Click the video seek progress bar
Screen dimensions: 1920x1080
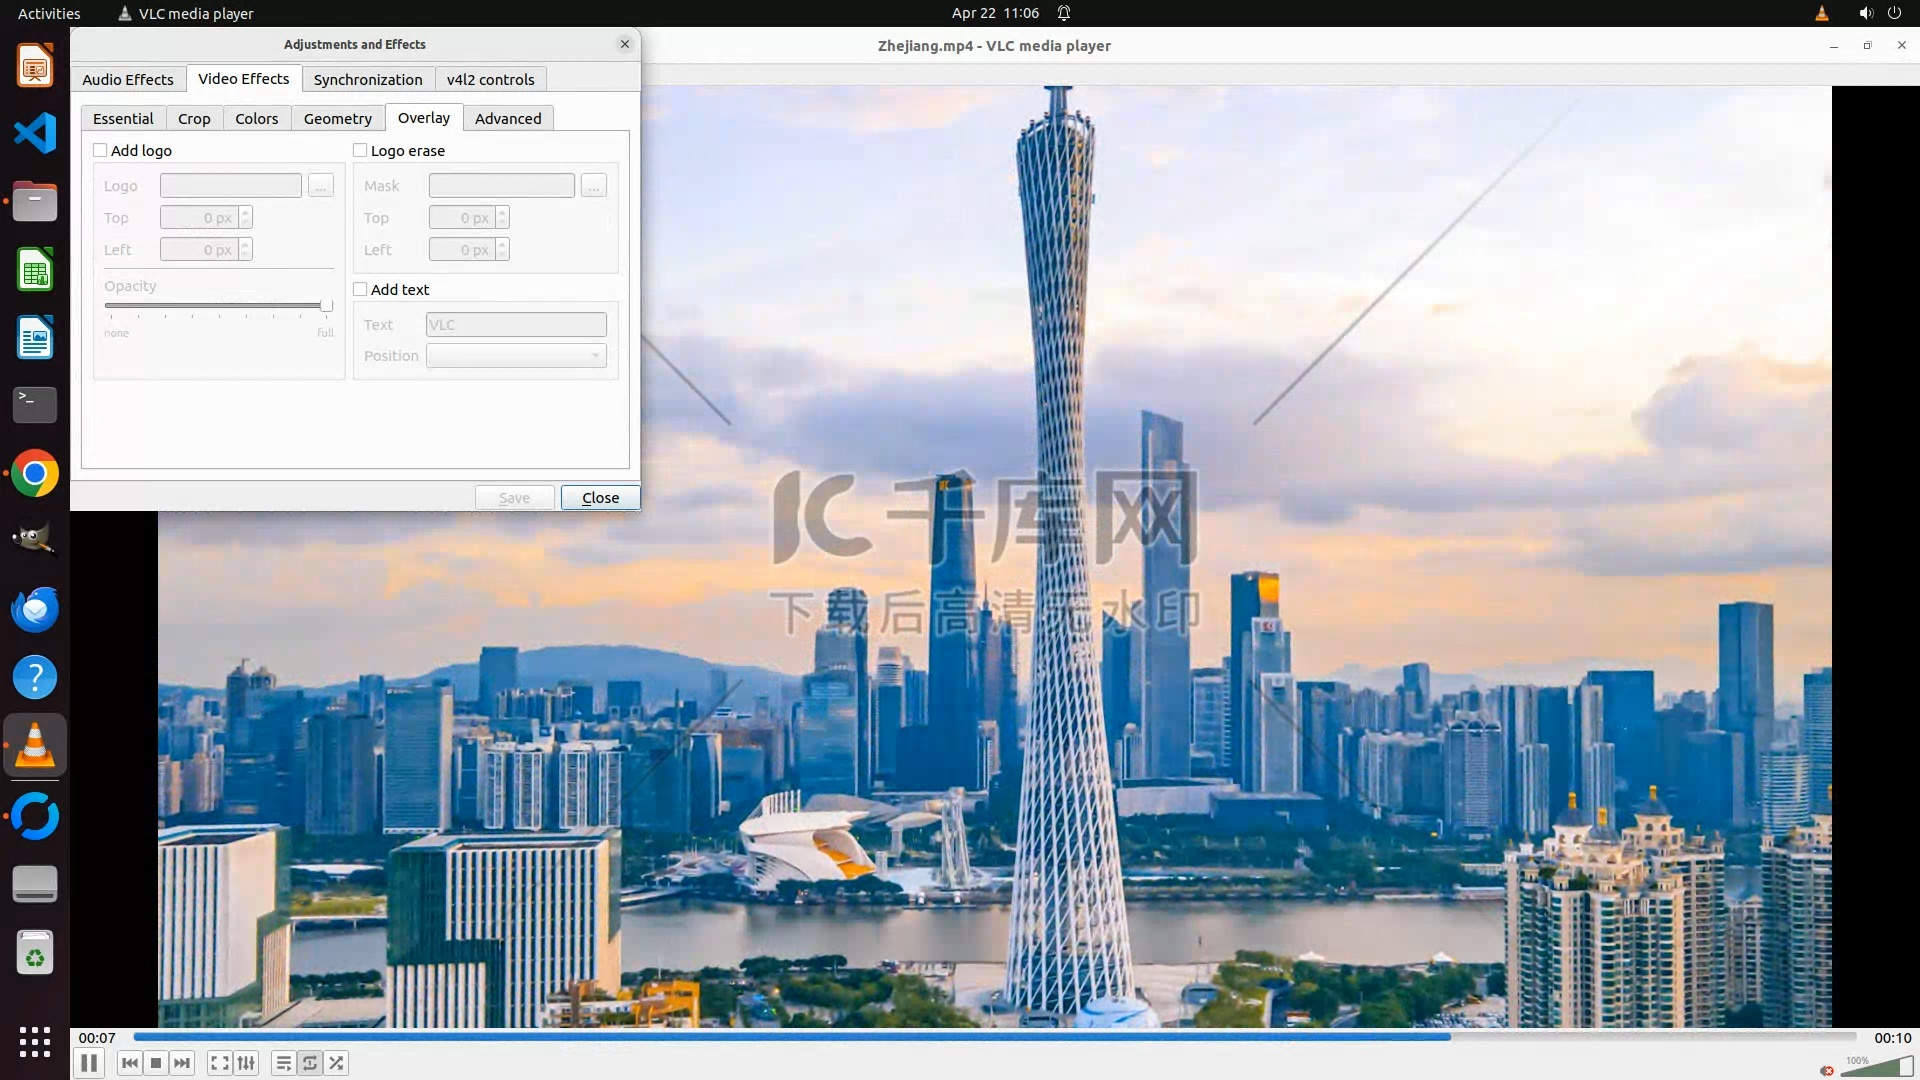coord(994,1037)
